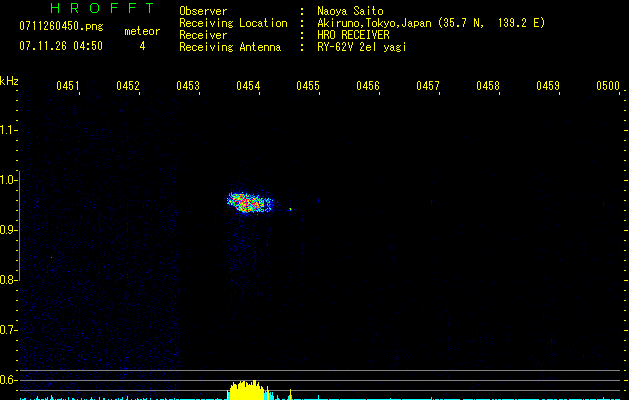
Task: Click the kHz axis unit label
Action: [x=9, y=80]
